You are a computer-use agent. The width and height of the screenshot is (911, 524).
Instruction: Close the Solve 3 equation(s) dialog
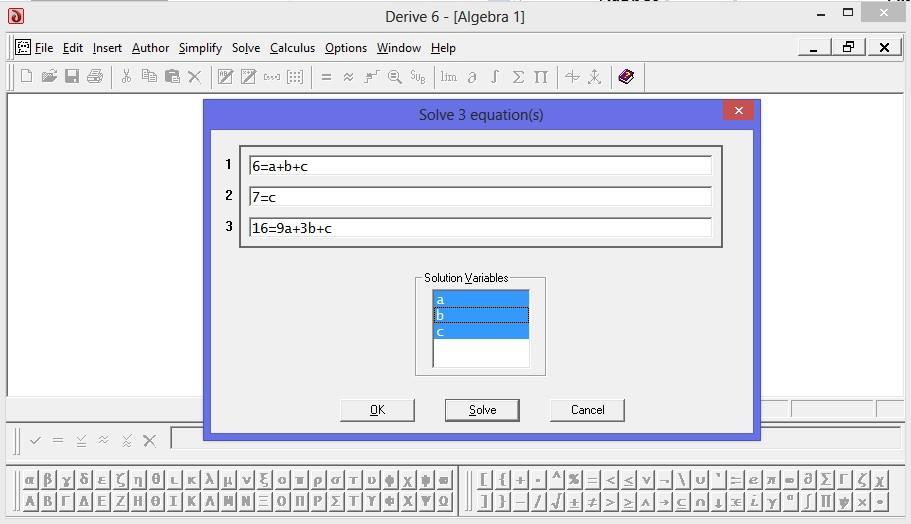(738, 110)
